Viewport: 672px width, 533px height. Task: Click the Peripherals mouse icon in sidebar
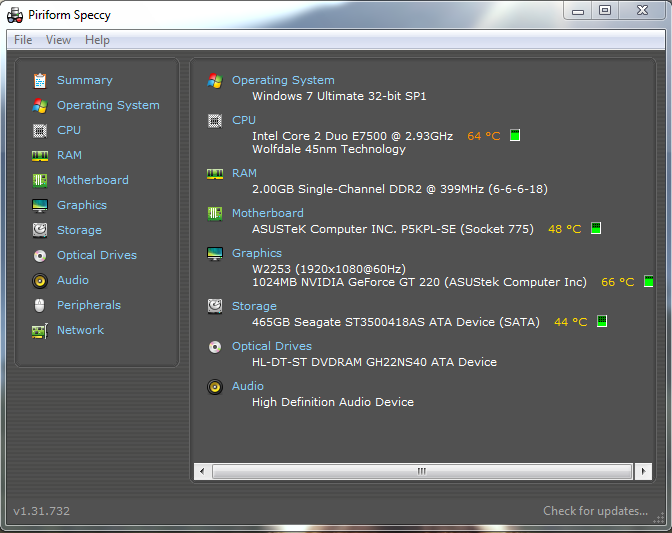[39, 305]
